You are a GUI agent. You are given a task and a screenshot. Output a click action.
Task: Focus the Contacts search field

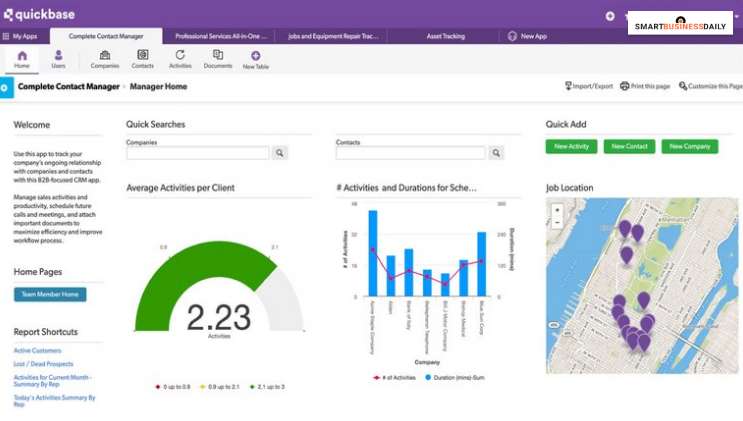coord(411,153)
